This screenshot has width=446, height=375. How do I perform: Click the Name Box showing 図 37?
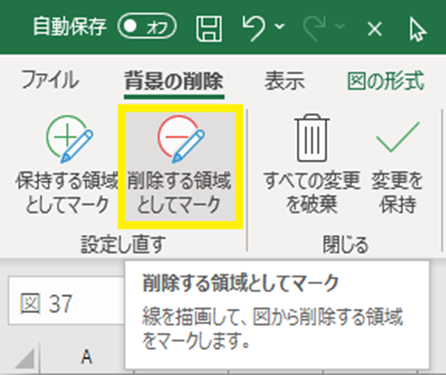pos(66,301)
